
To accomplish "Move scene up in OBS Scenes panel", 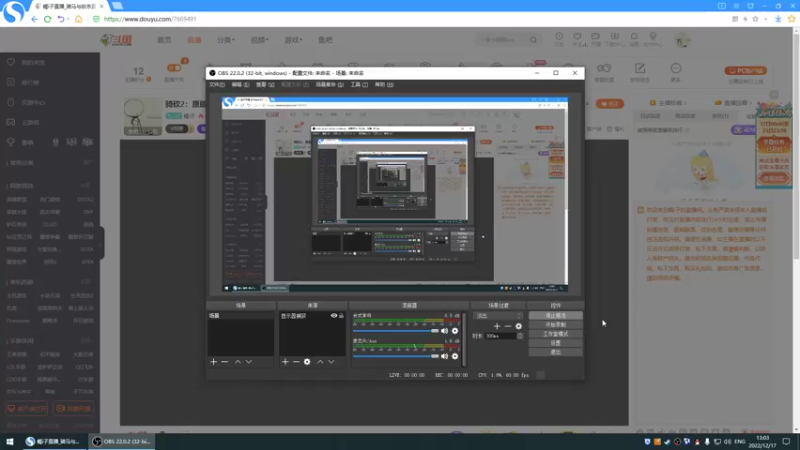I will point(238,362).
